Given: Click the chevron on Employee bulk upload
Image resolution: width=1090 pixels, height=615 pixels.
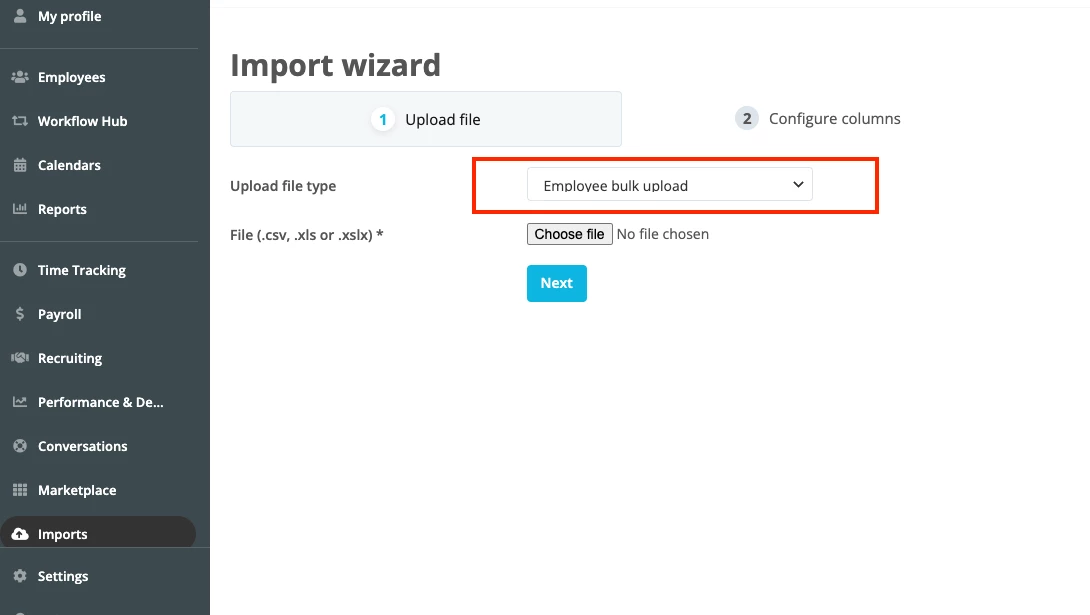Looking at the screenshot, I should (x=798, y=185).
